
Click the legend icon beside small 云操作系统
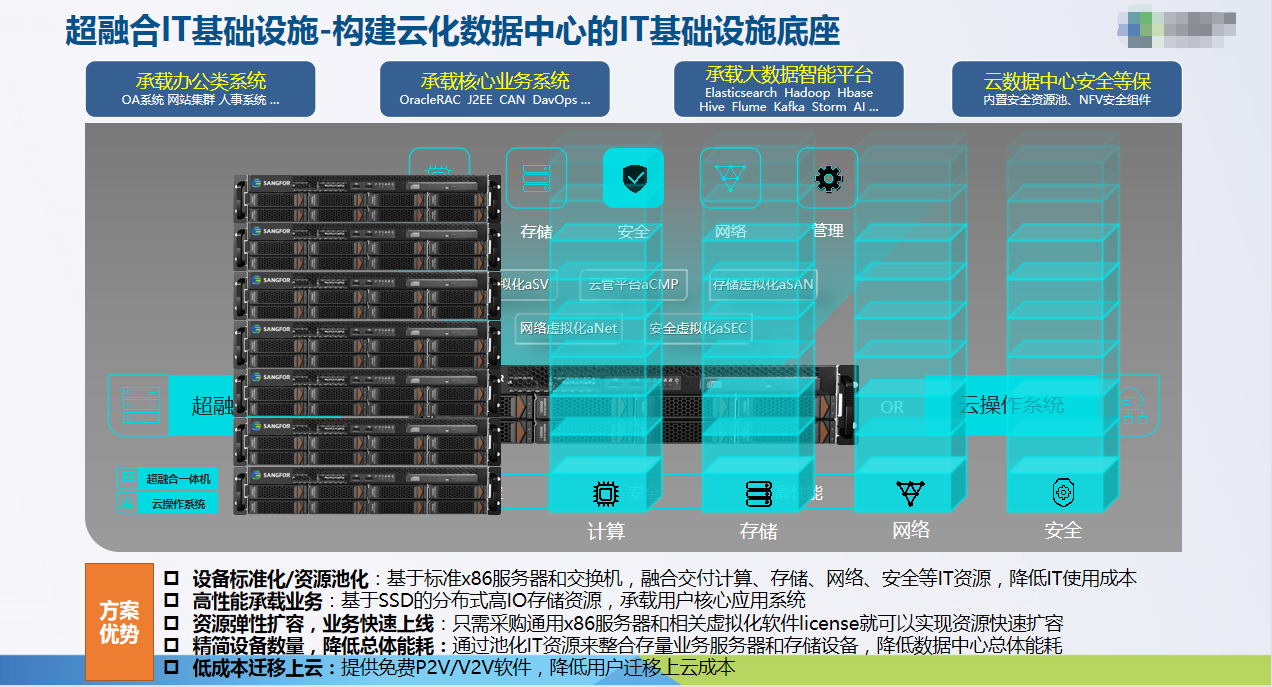coord(126,503)
